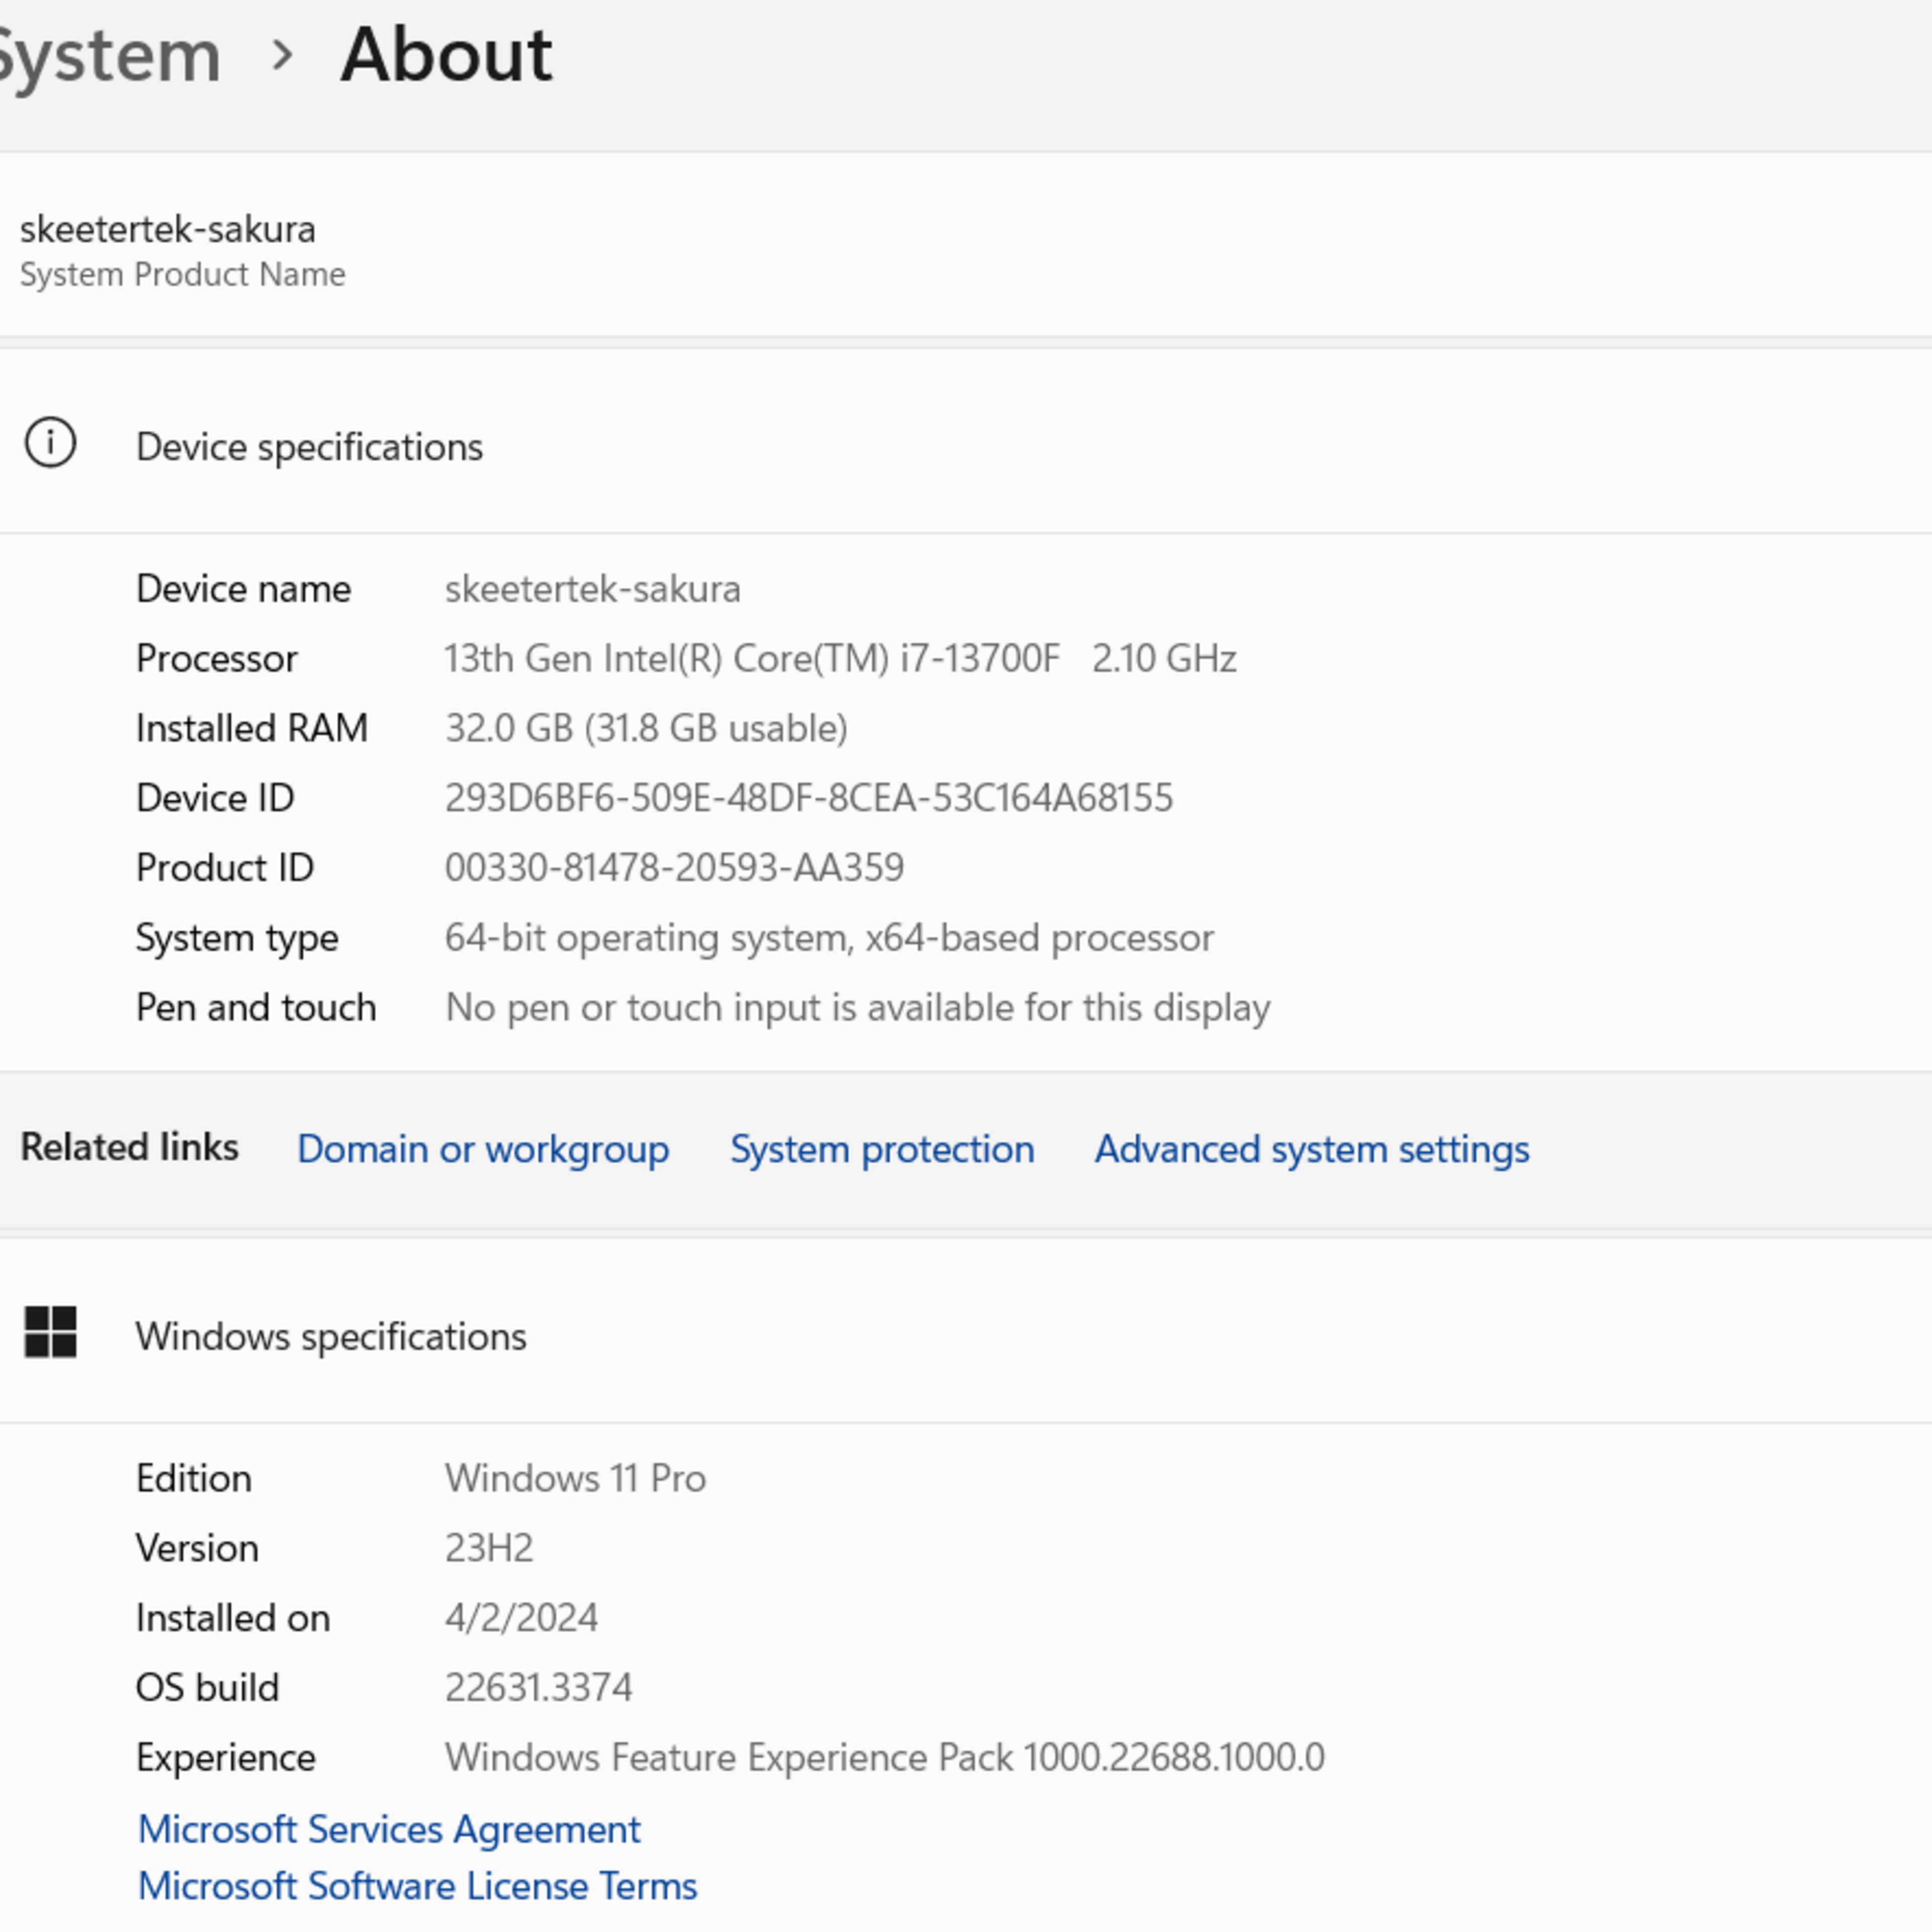
Task: Select OS build value 22631.3374
Action: 538,1688
